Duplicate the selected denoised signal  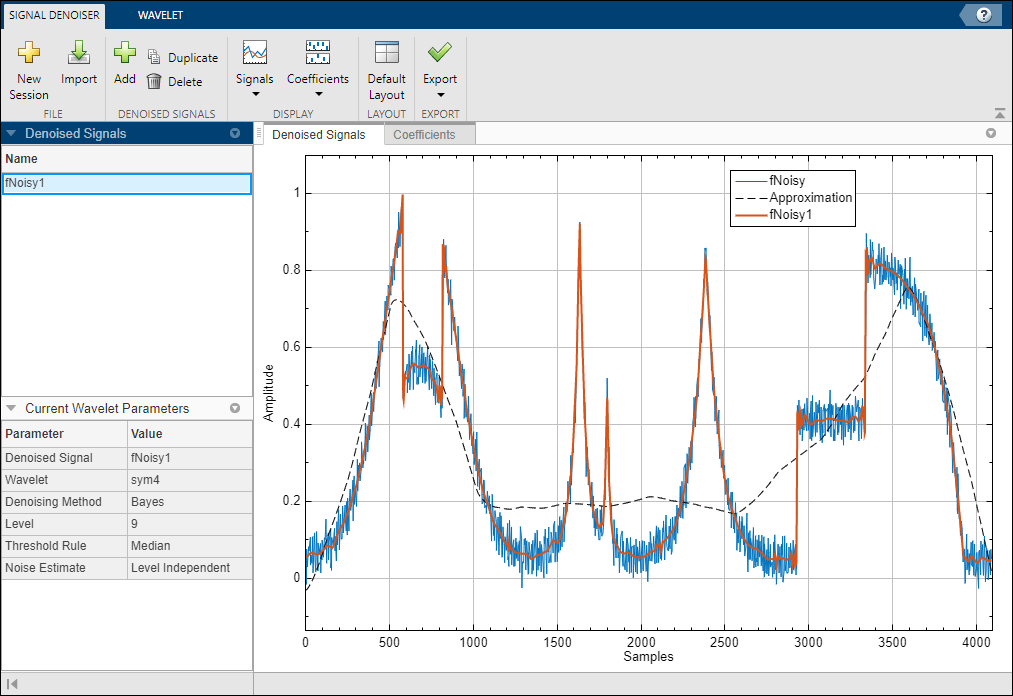click(x=182, y=58)
